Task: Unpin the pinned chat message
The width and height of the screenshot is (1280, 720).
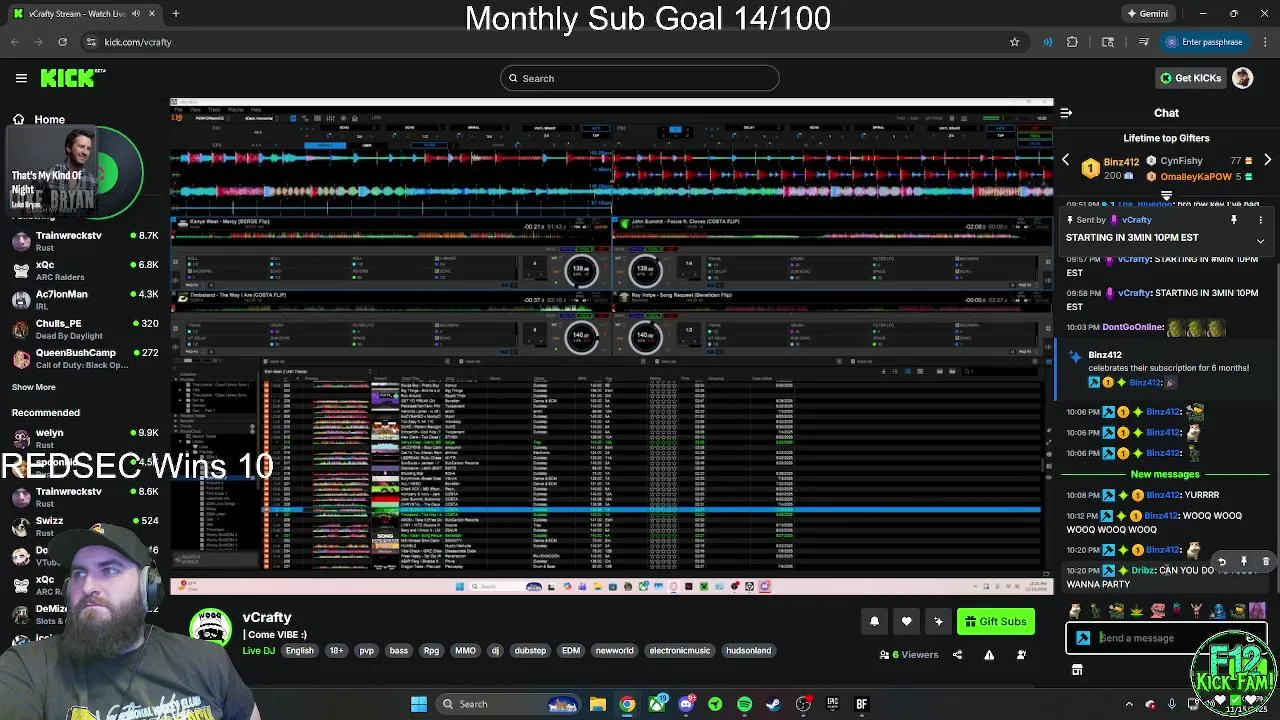Action: point(1234,220)
